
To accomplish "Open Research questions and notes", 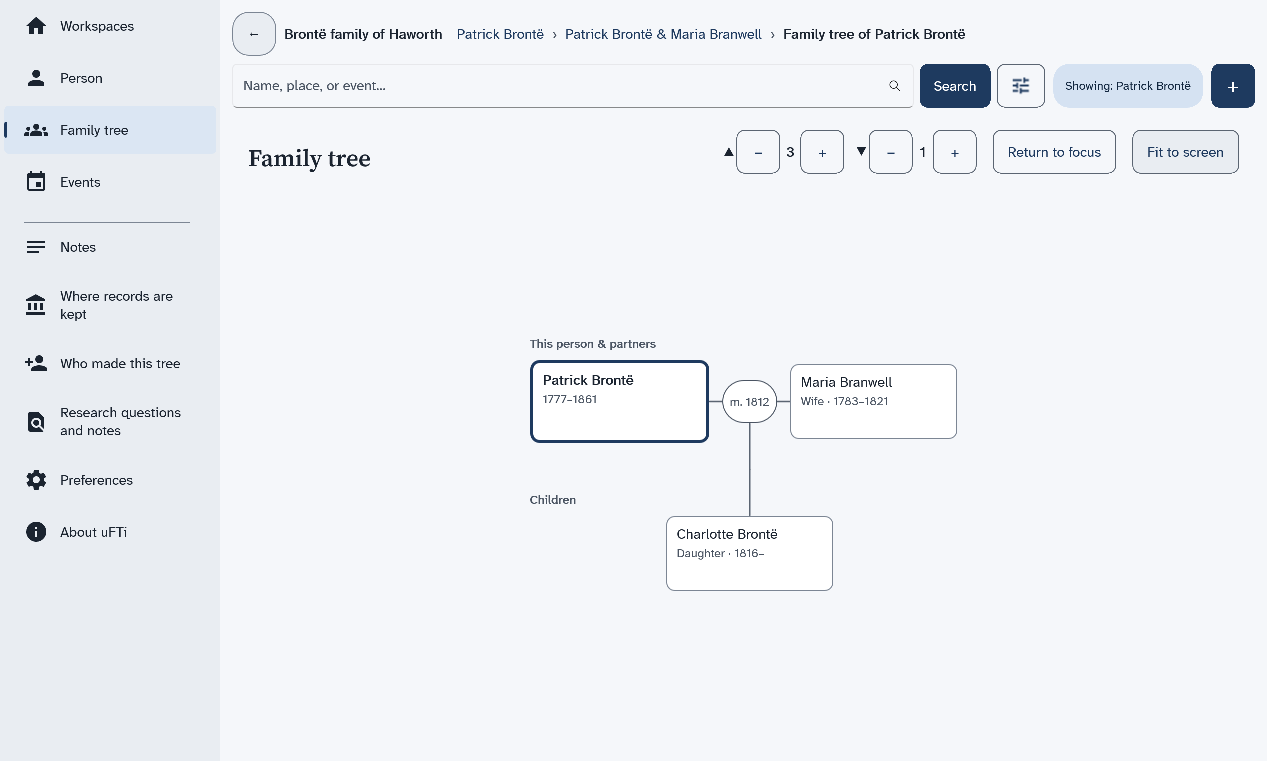I will [x=110, y=422].
